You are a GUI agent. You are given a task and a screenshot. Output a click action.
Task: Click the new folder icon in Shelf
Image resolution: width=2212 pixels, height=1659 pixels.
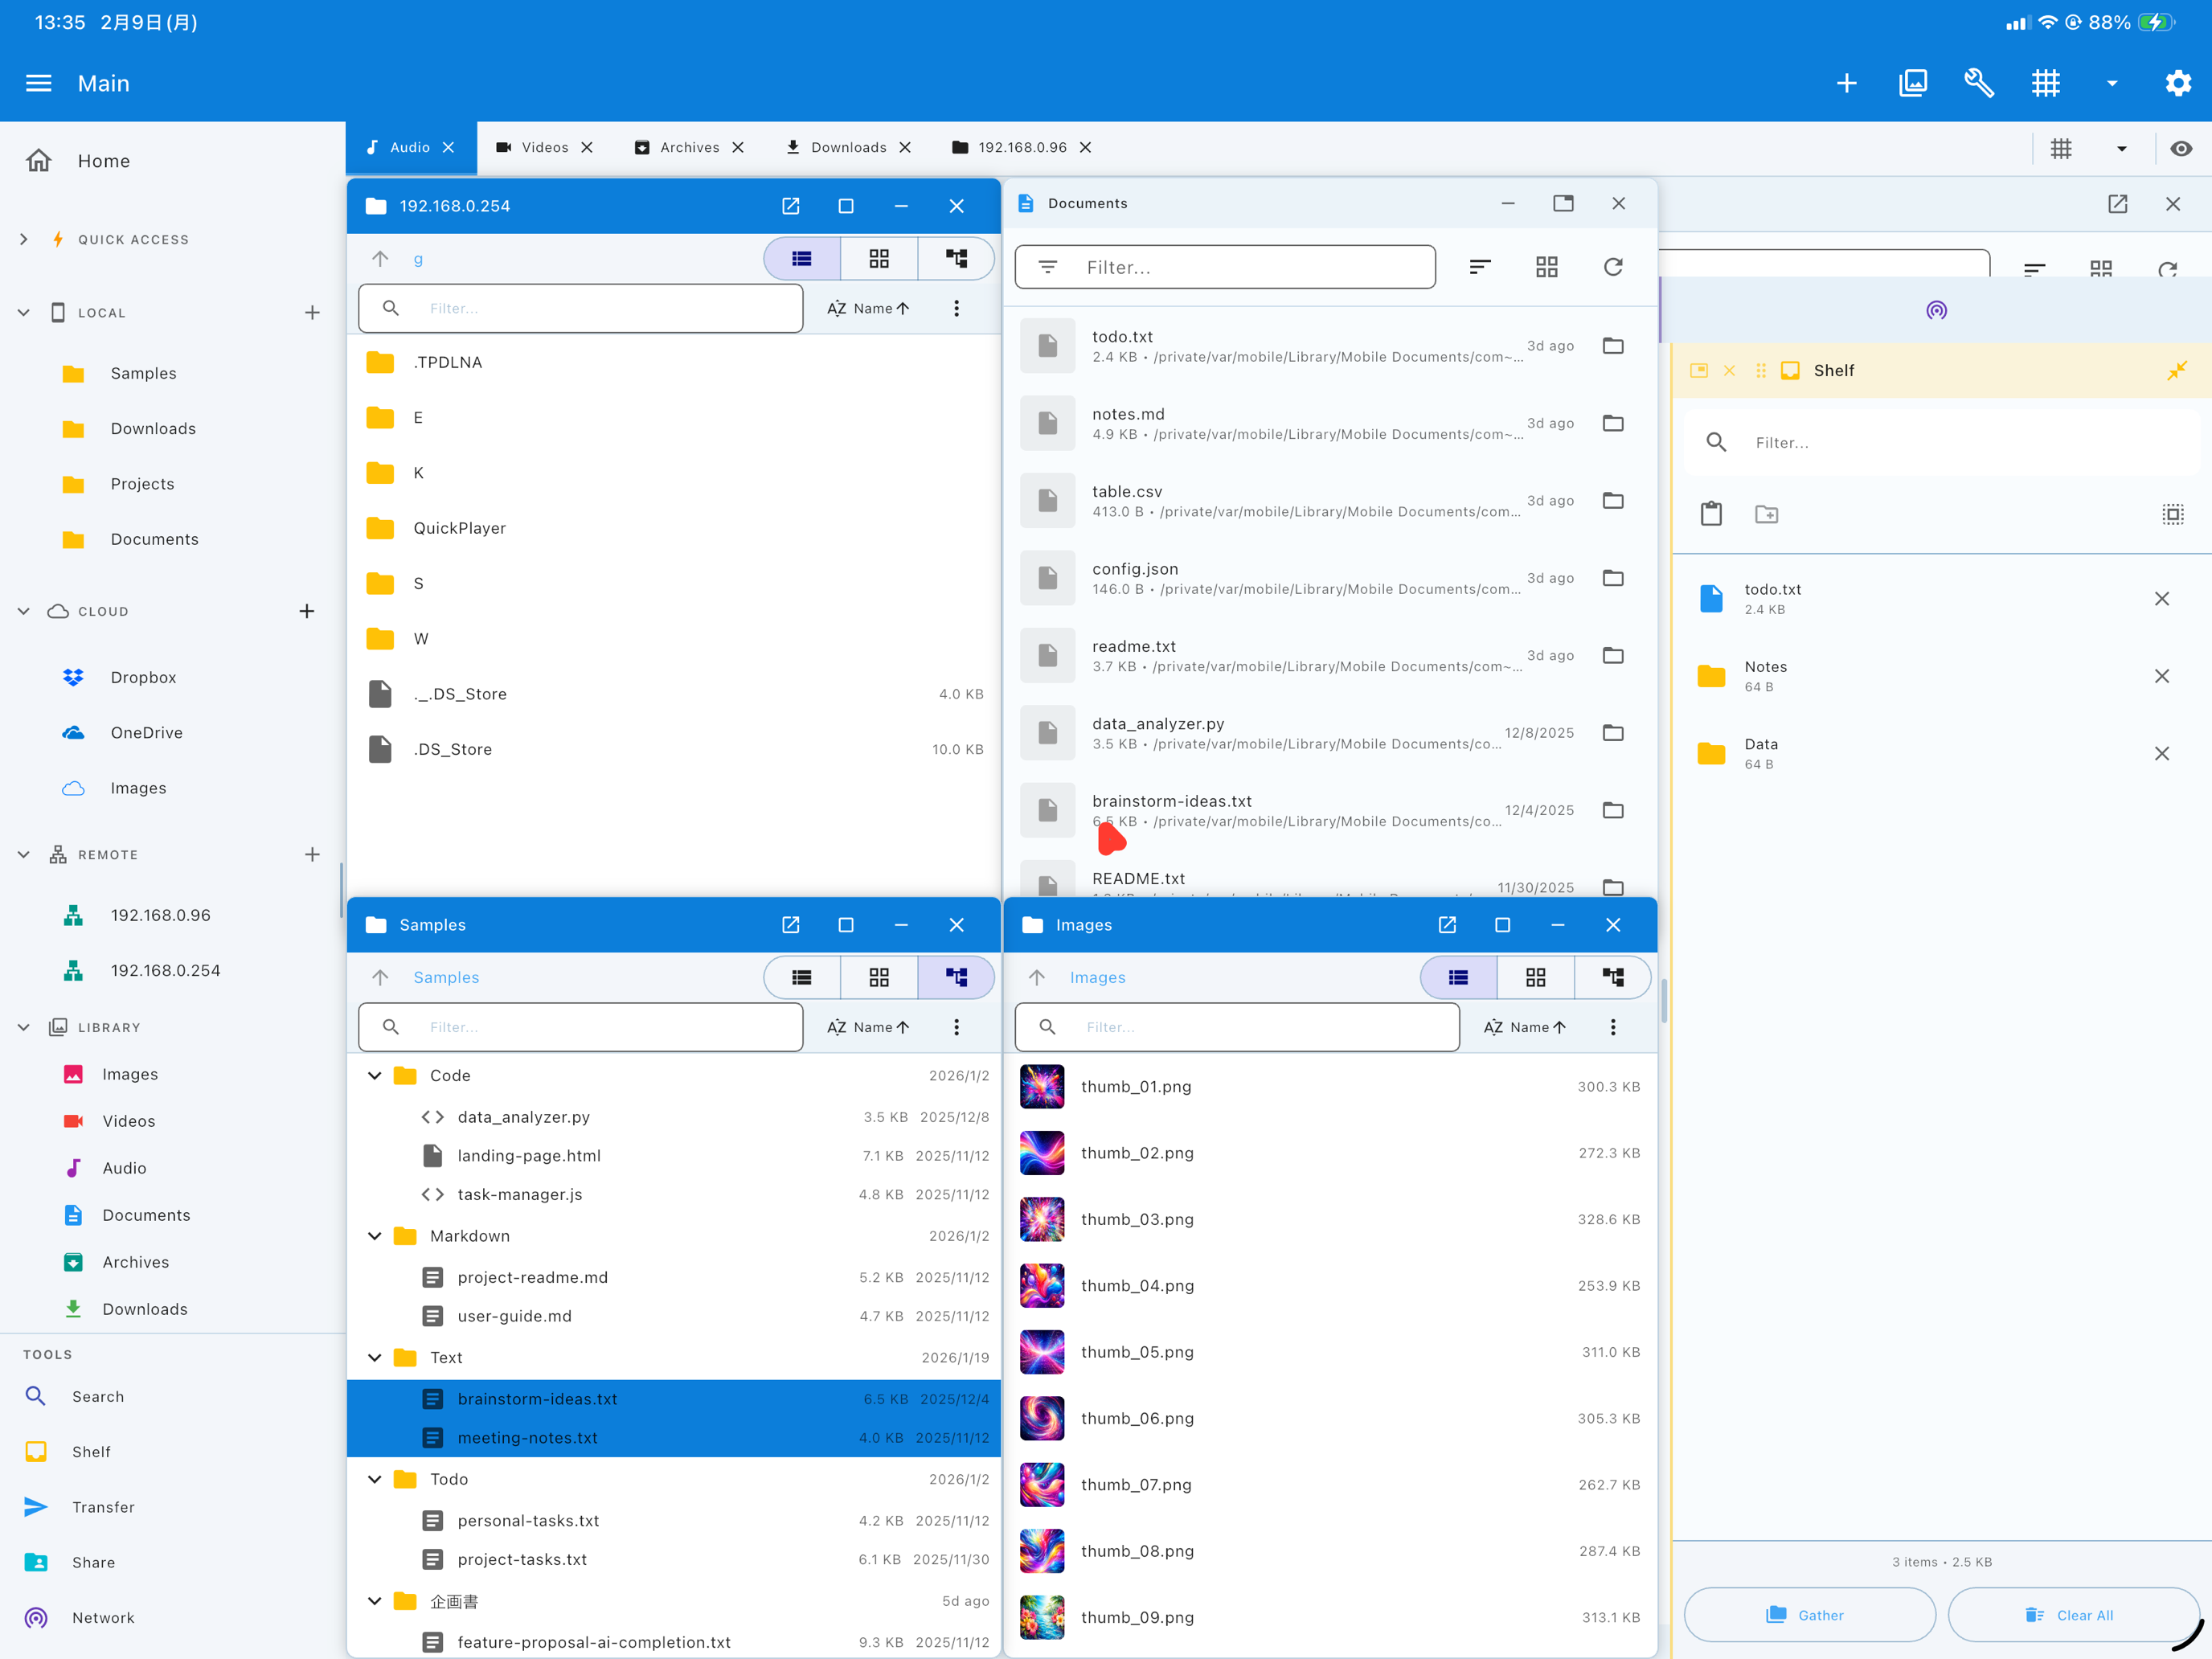click(1766, 514)
